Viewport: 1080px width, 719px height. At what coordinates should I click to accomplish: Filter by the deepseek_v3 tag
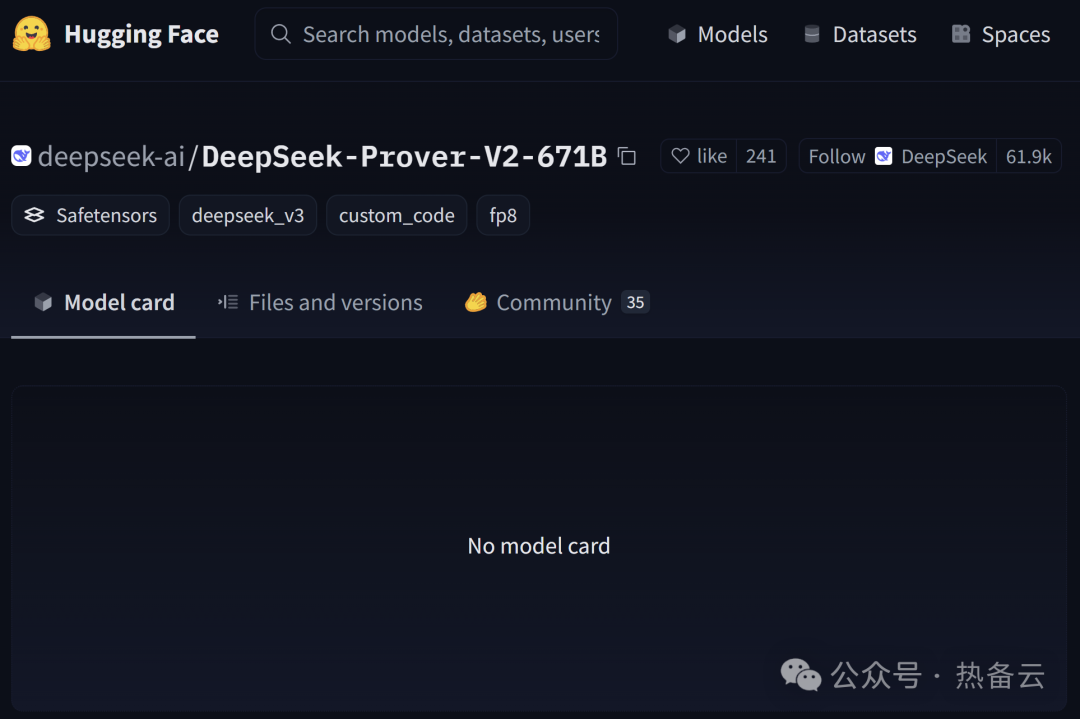(248, 216)
